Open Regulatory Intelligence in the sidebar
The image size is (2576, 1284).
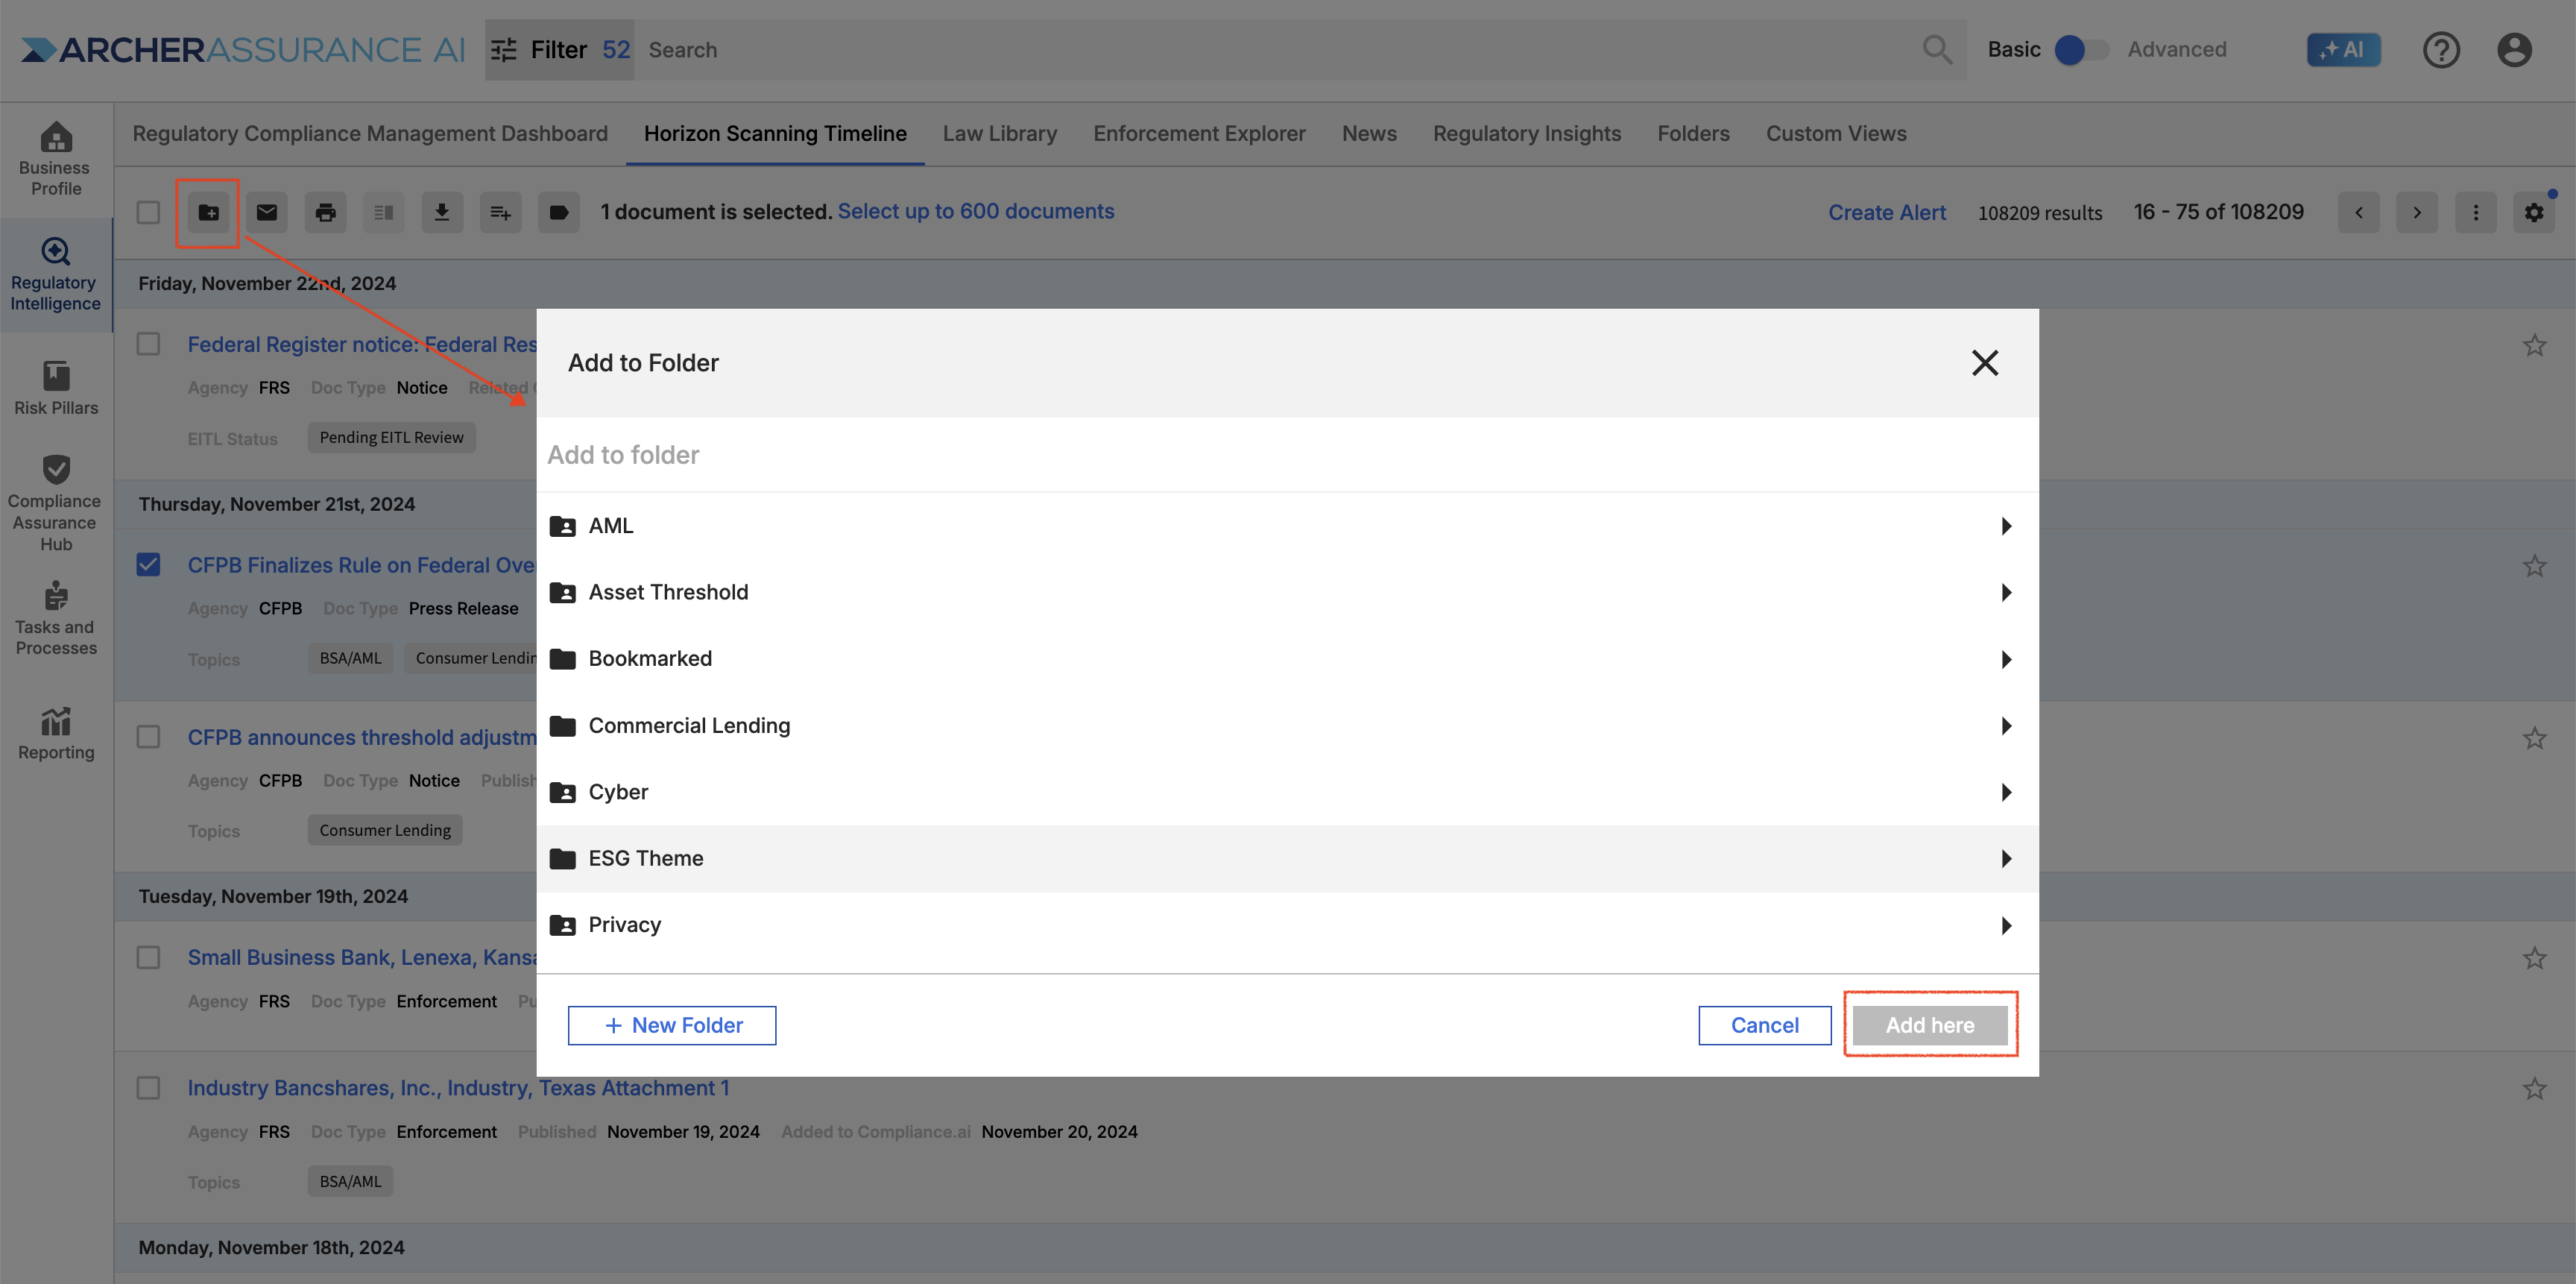click(x=56, y=275)
